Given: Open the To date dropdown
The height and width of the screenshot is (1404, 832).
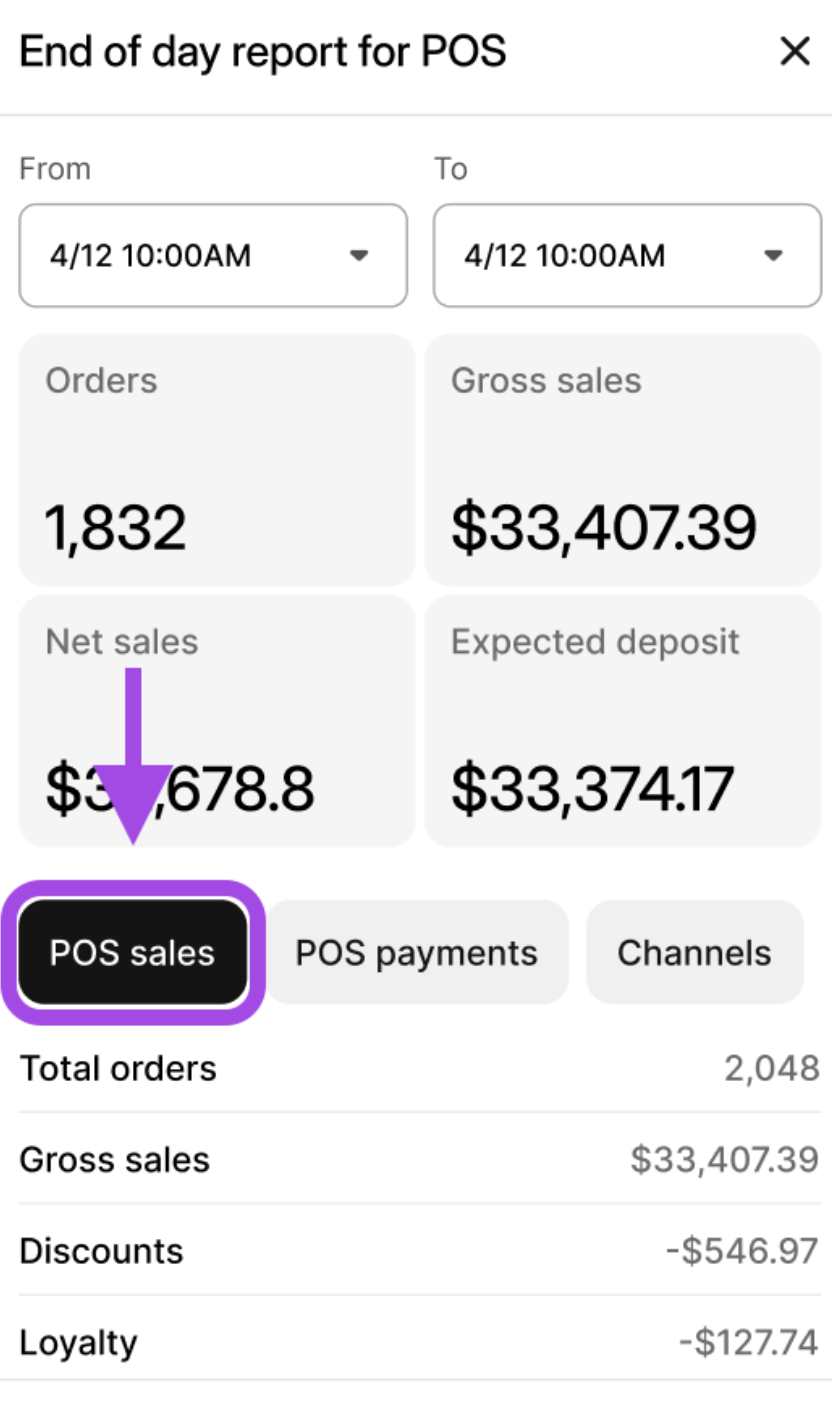Looking at the screenshot, I should click(626, 256).
